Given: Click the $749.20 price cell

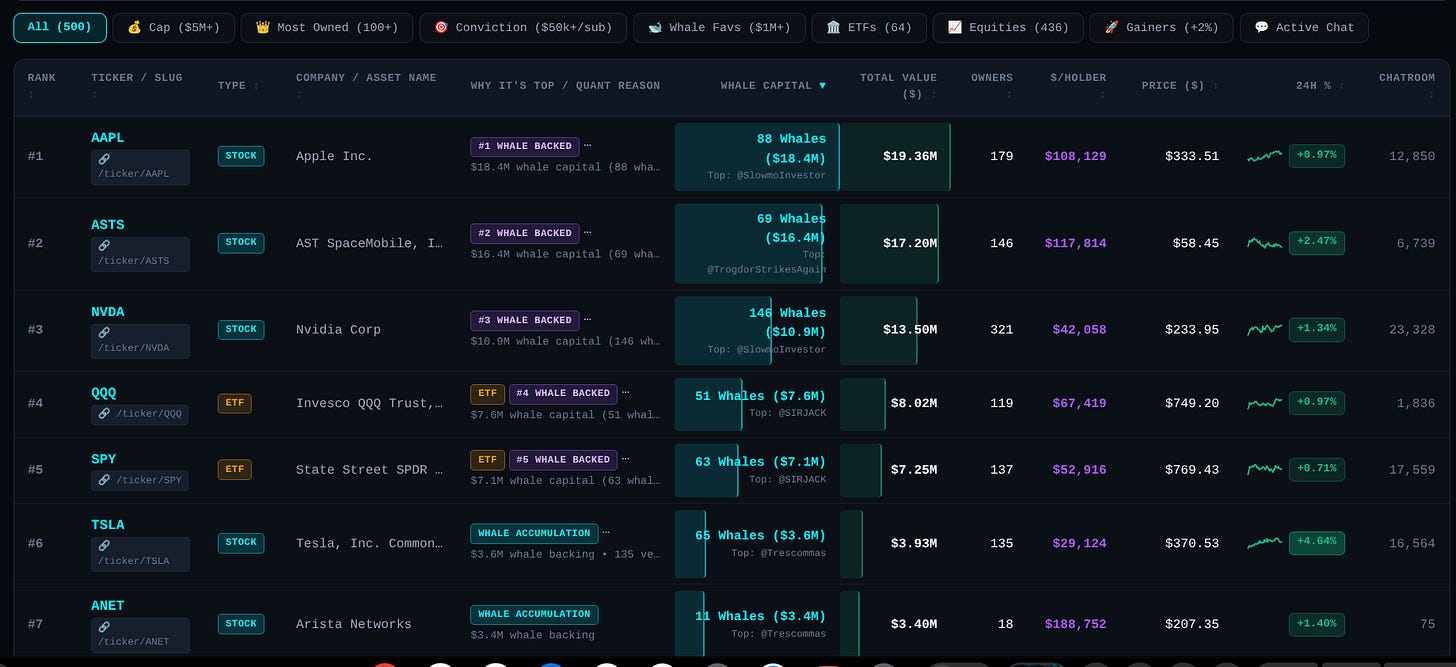Looking at the screenshot, I should click(1192, 404).
